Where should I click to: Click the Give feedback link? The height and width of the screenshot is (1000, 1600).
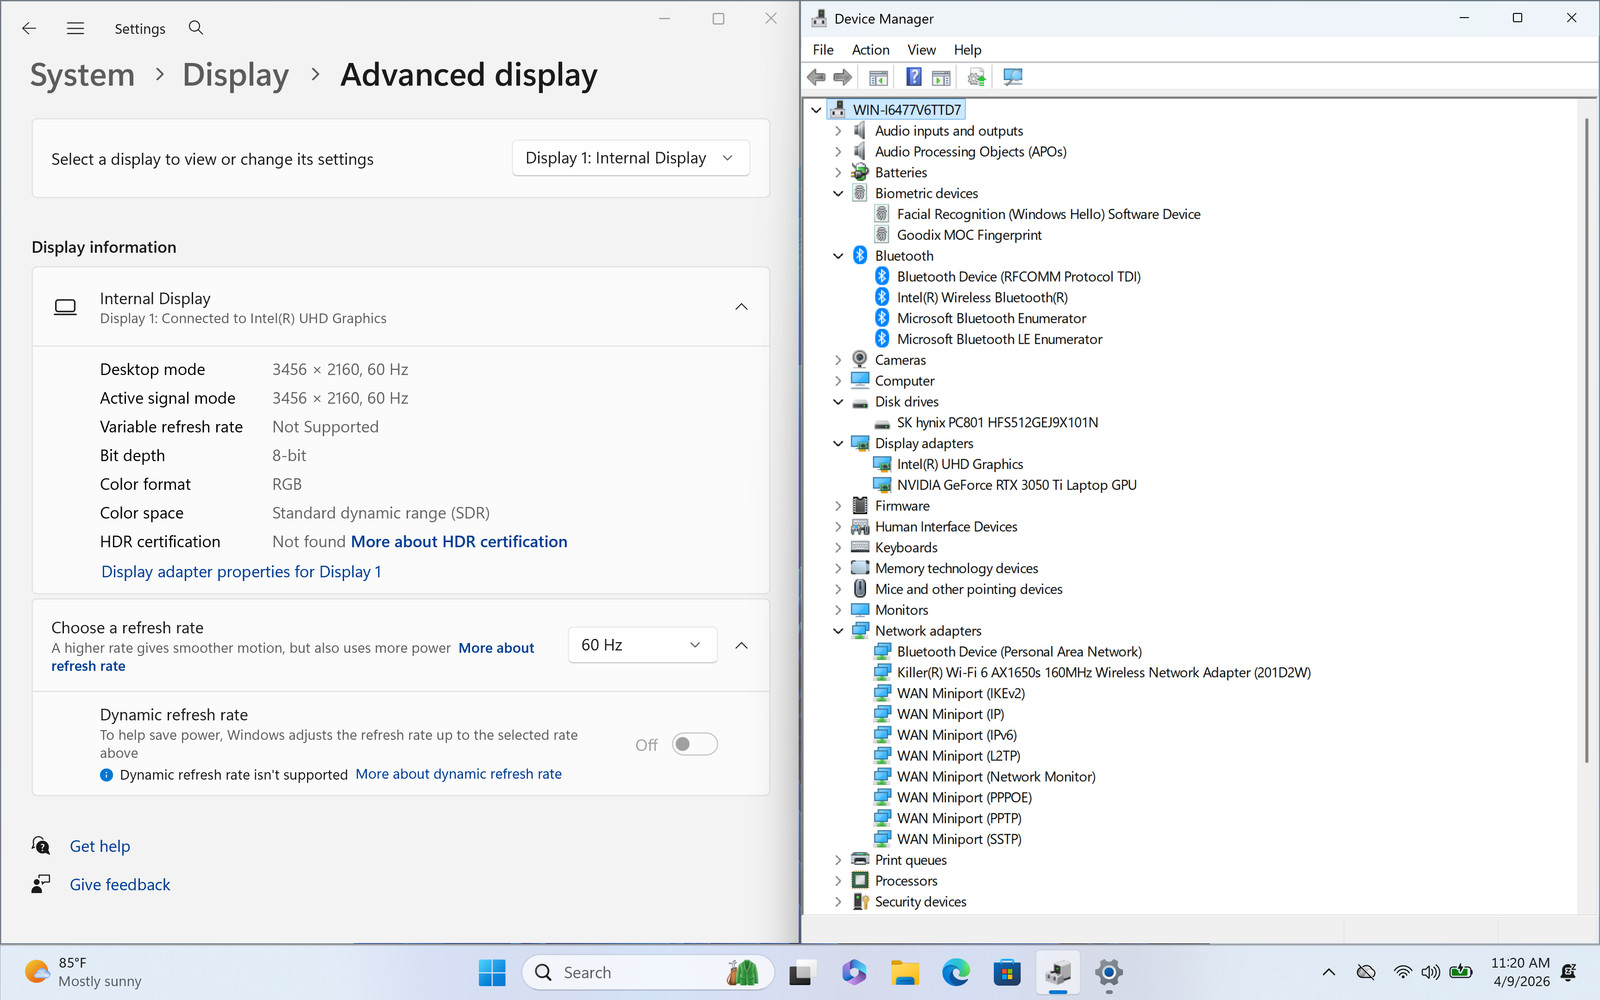pyautogui.click(x=120, y=885)
